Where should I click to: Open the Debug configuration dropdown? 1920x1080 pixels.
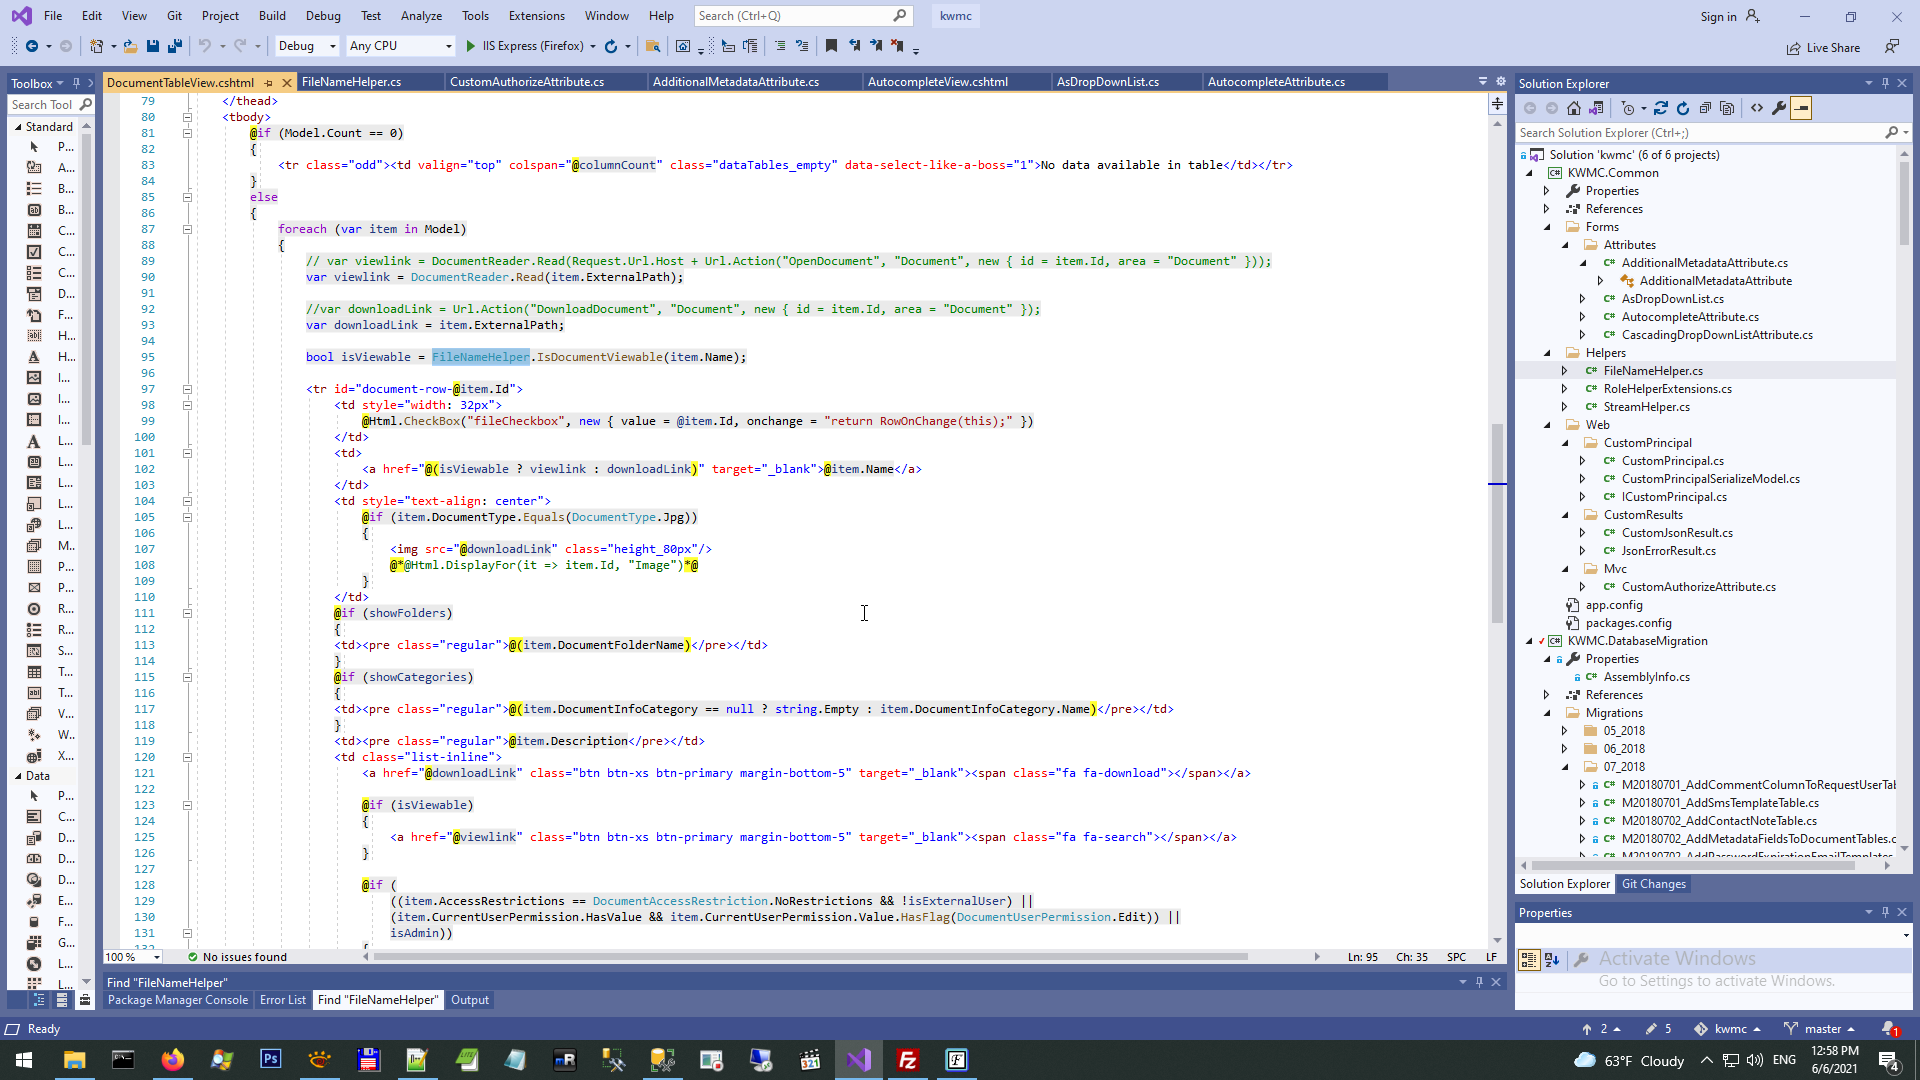[307, 46]
